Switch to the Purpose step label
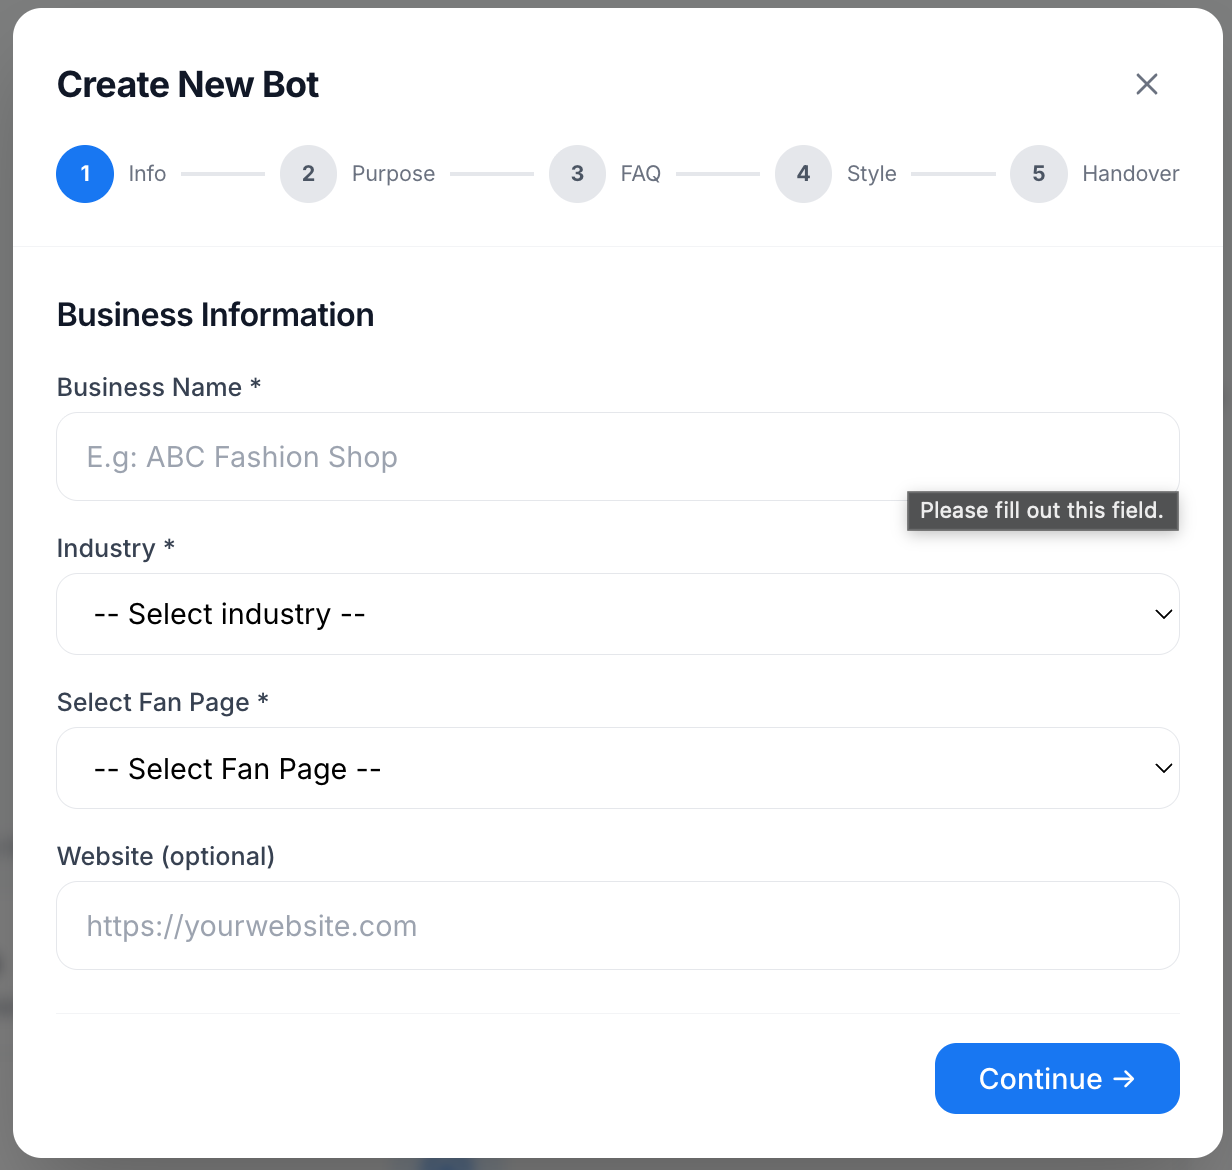The height and width of the screenshot is (1170, 1232). click(x=393, y=174)
